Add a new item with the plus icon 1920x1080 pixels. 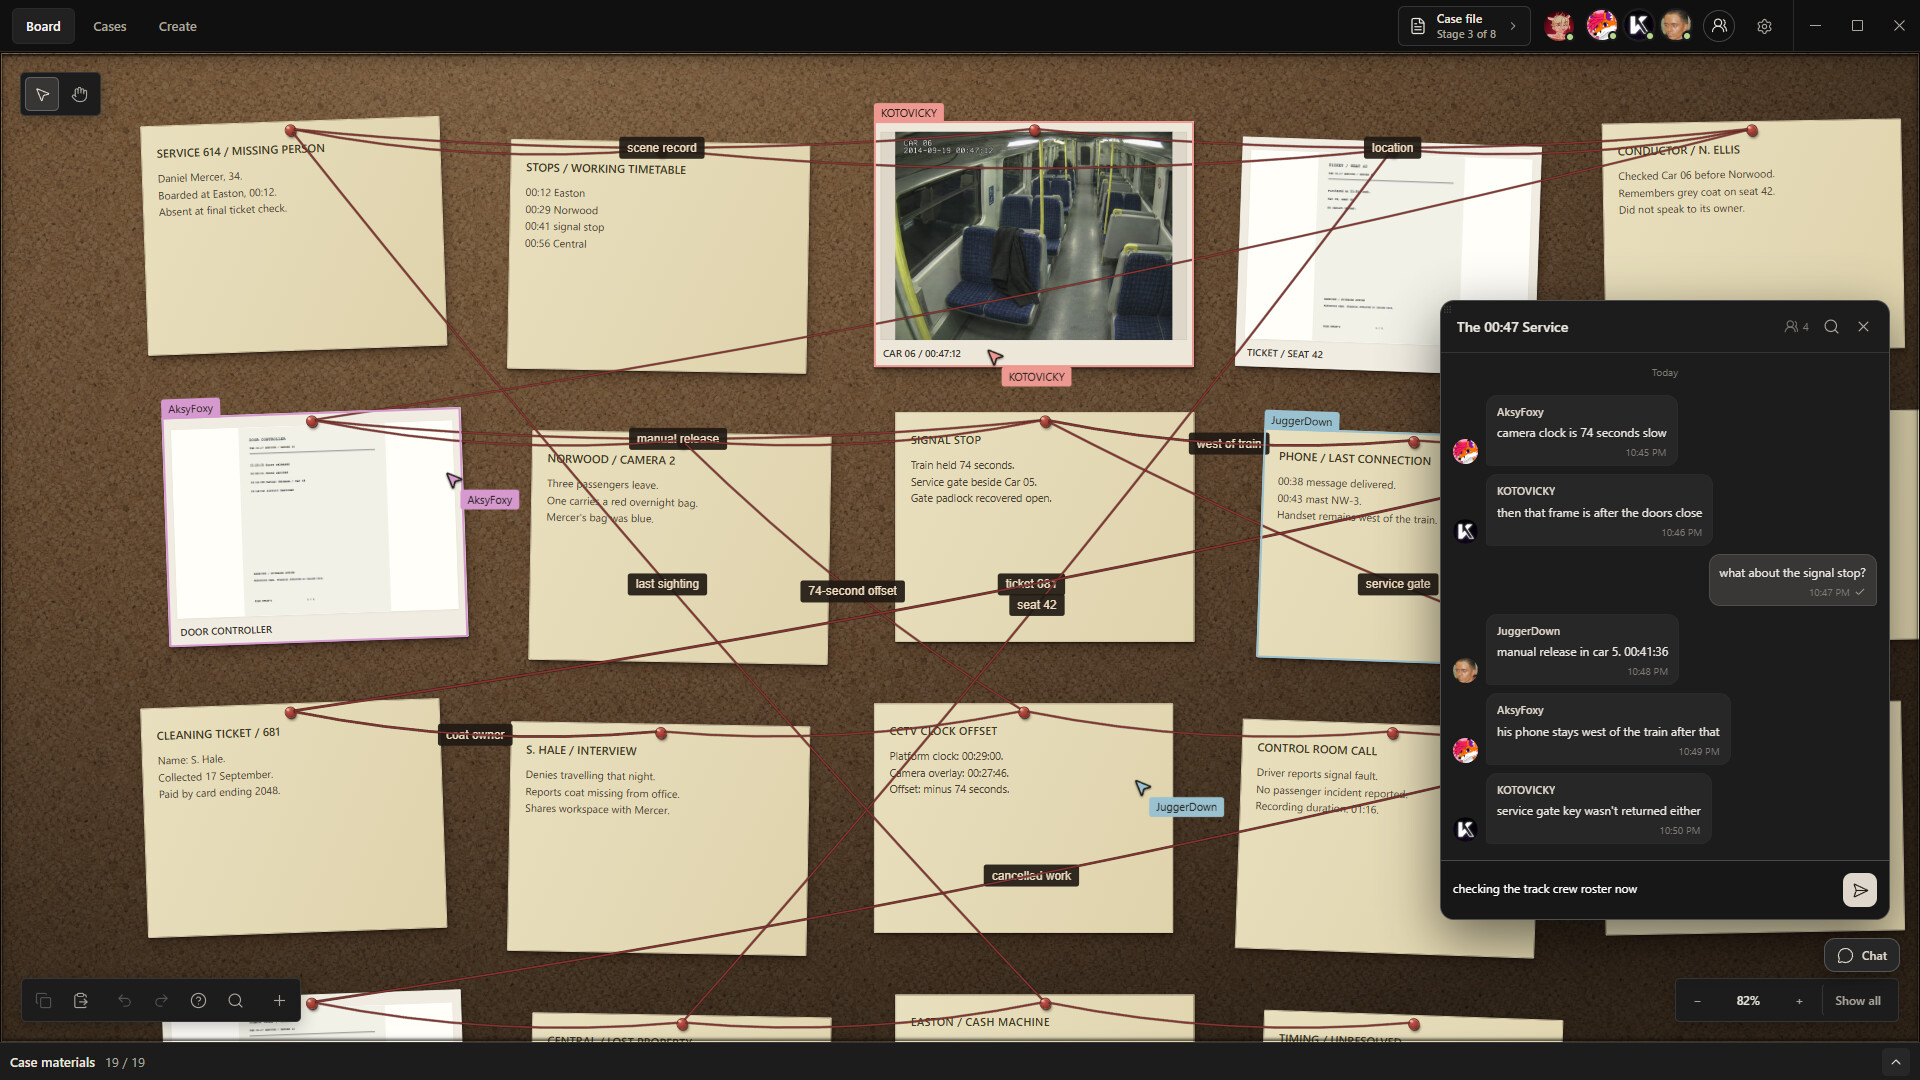click(279, 1001)
